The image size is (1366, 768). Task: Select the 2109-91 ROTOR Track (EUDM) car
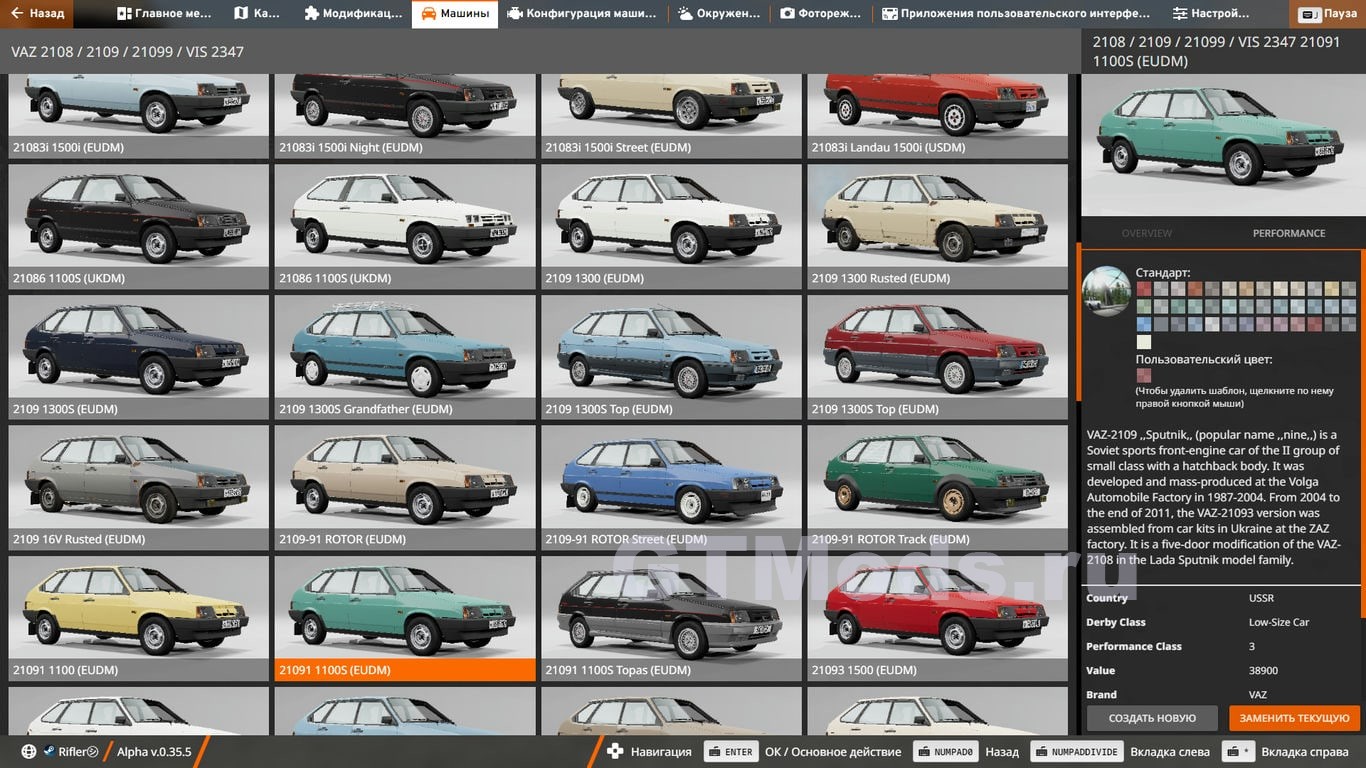click(937, 488)
